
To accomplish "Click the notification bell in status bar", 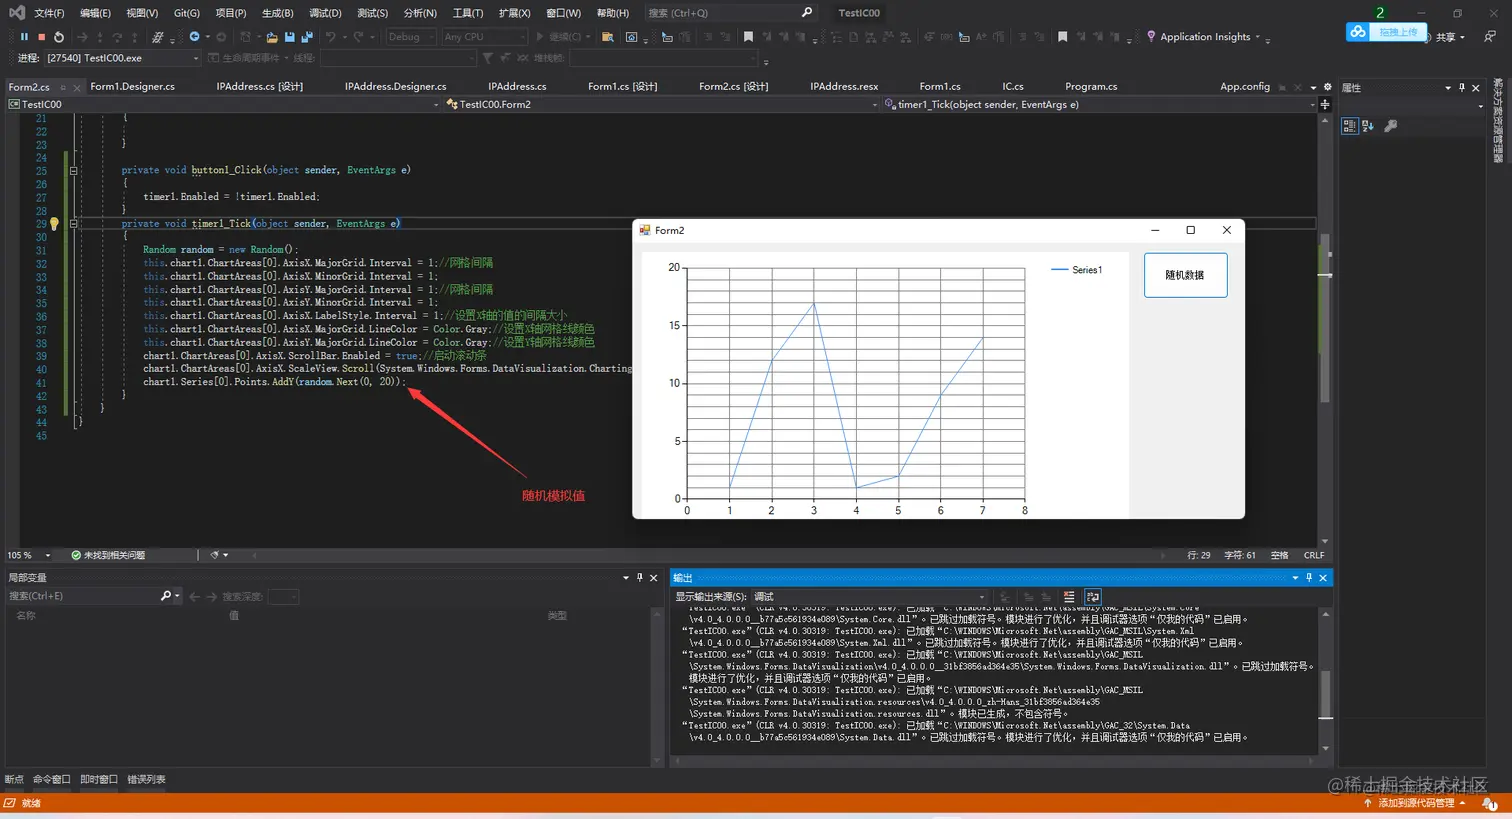I will coord(1490,803).
